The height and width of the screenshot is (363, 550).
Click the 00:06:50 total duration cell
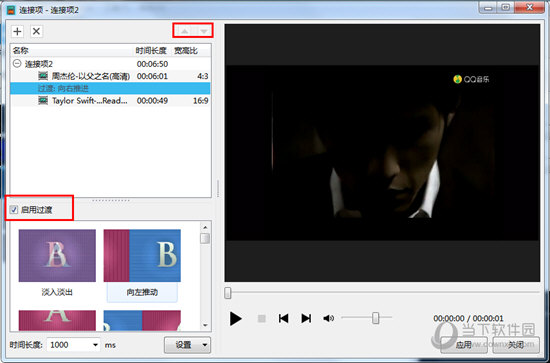(152, 64)
